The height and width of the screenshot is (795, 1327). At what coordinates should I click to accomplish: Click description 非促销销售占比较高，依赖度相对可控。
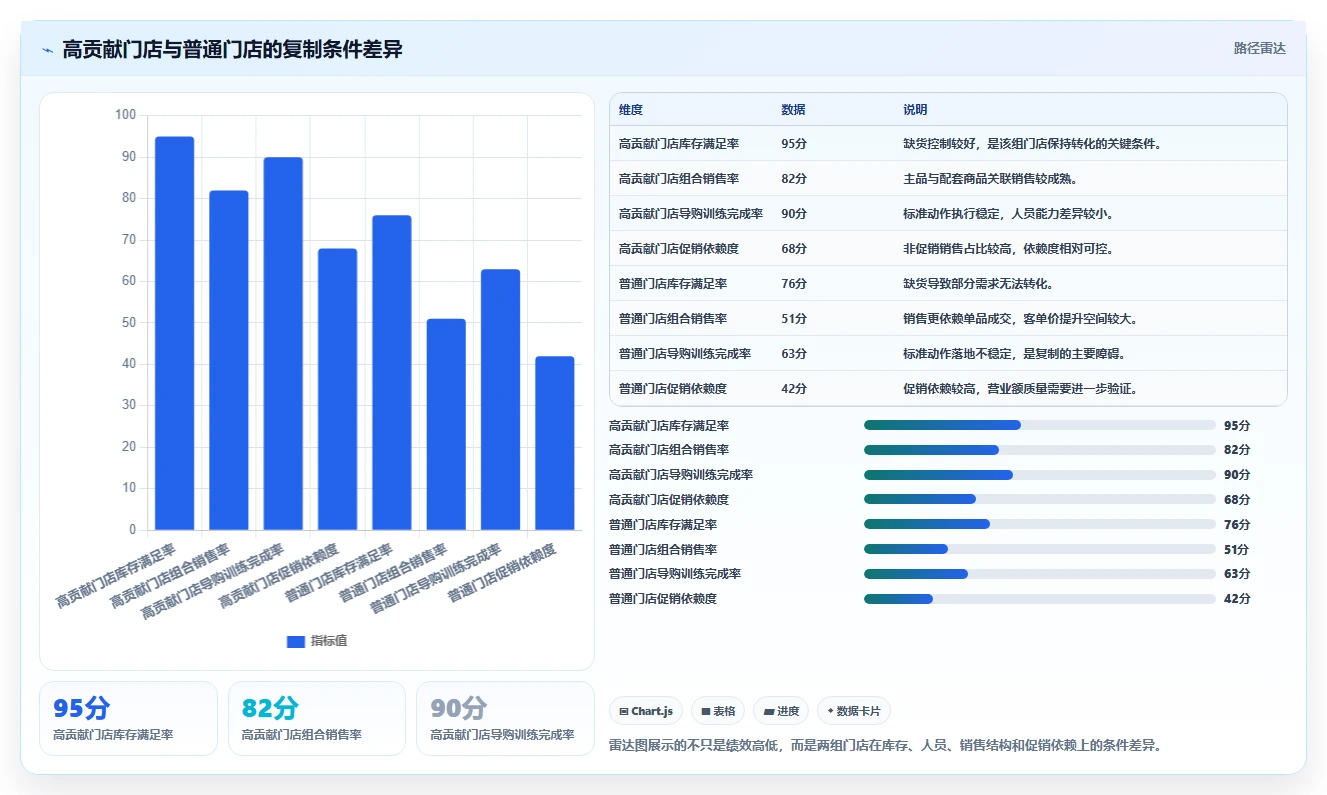(1008, 249)
